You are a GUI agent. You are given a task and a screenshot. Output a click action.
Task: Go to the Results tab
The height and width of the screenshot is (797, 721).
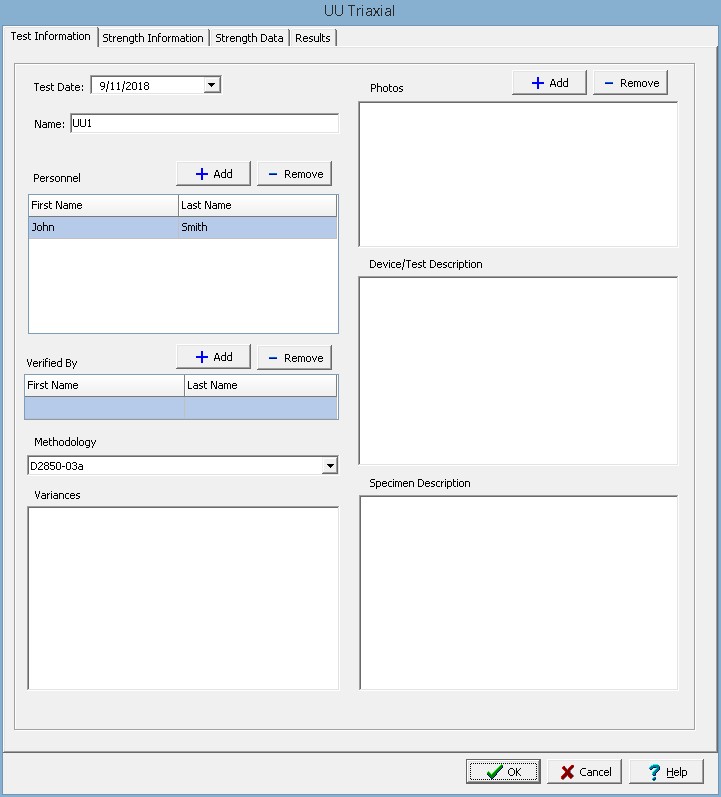click(x=313, y=38)
